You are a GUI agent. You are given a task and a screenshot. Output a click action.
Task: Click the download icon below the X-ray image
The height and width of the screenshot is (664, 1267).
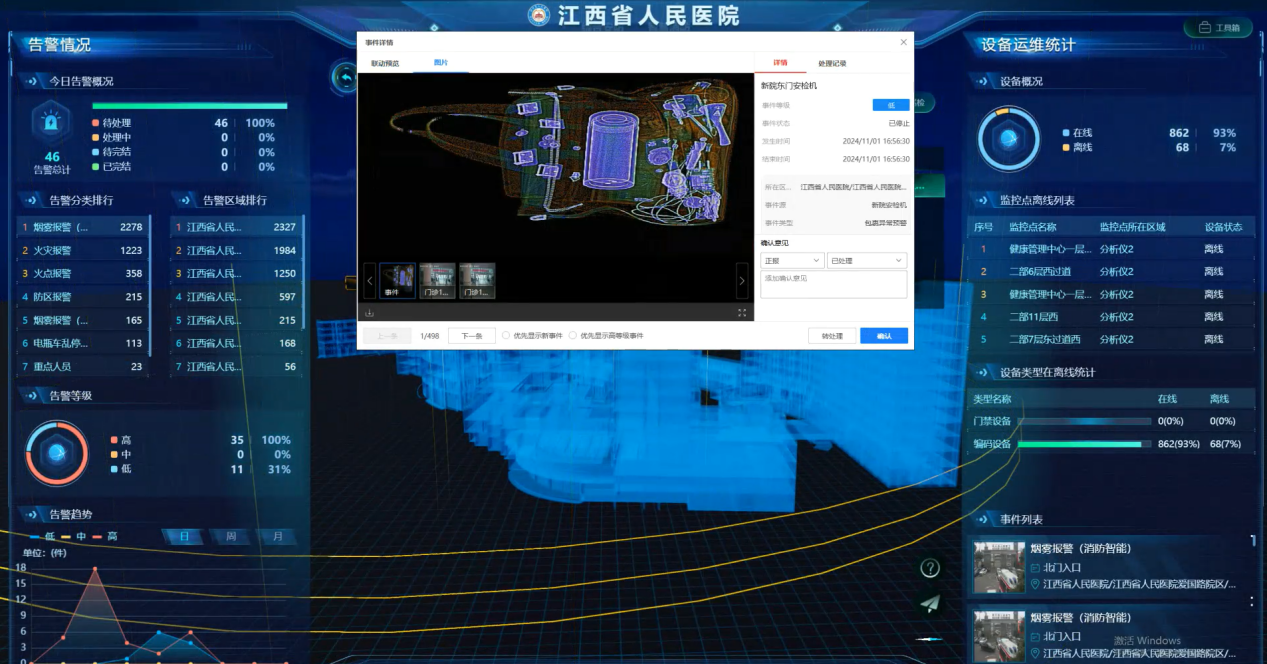coord(370,313)
